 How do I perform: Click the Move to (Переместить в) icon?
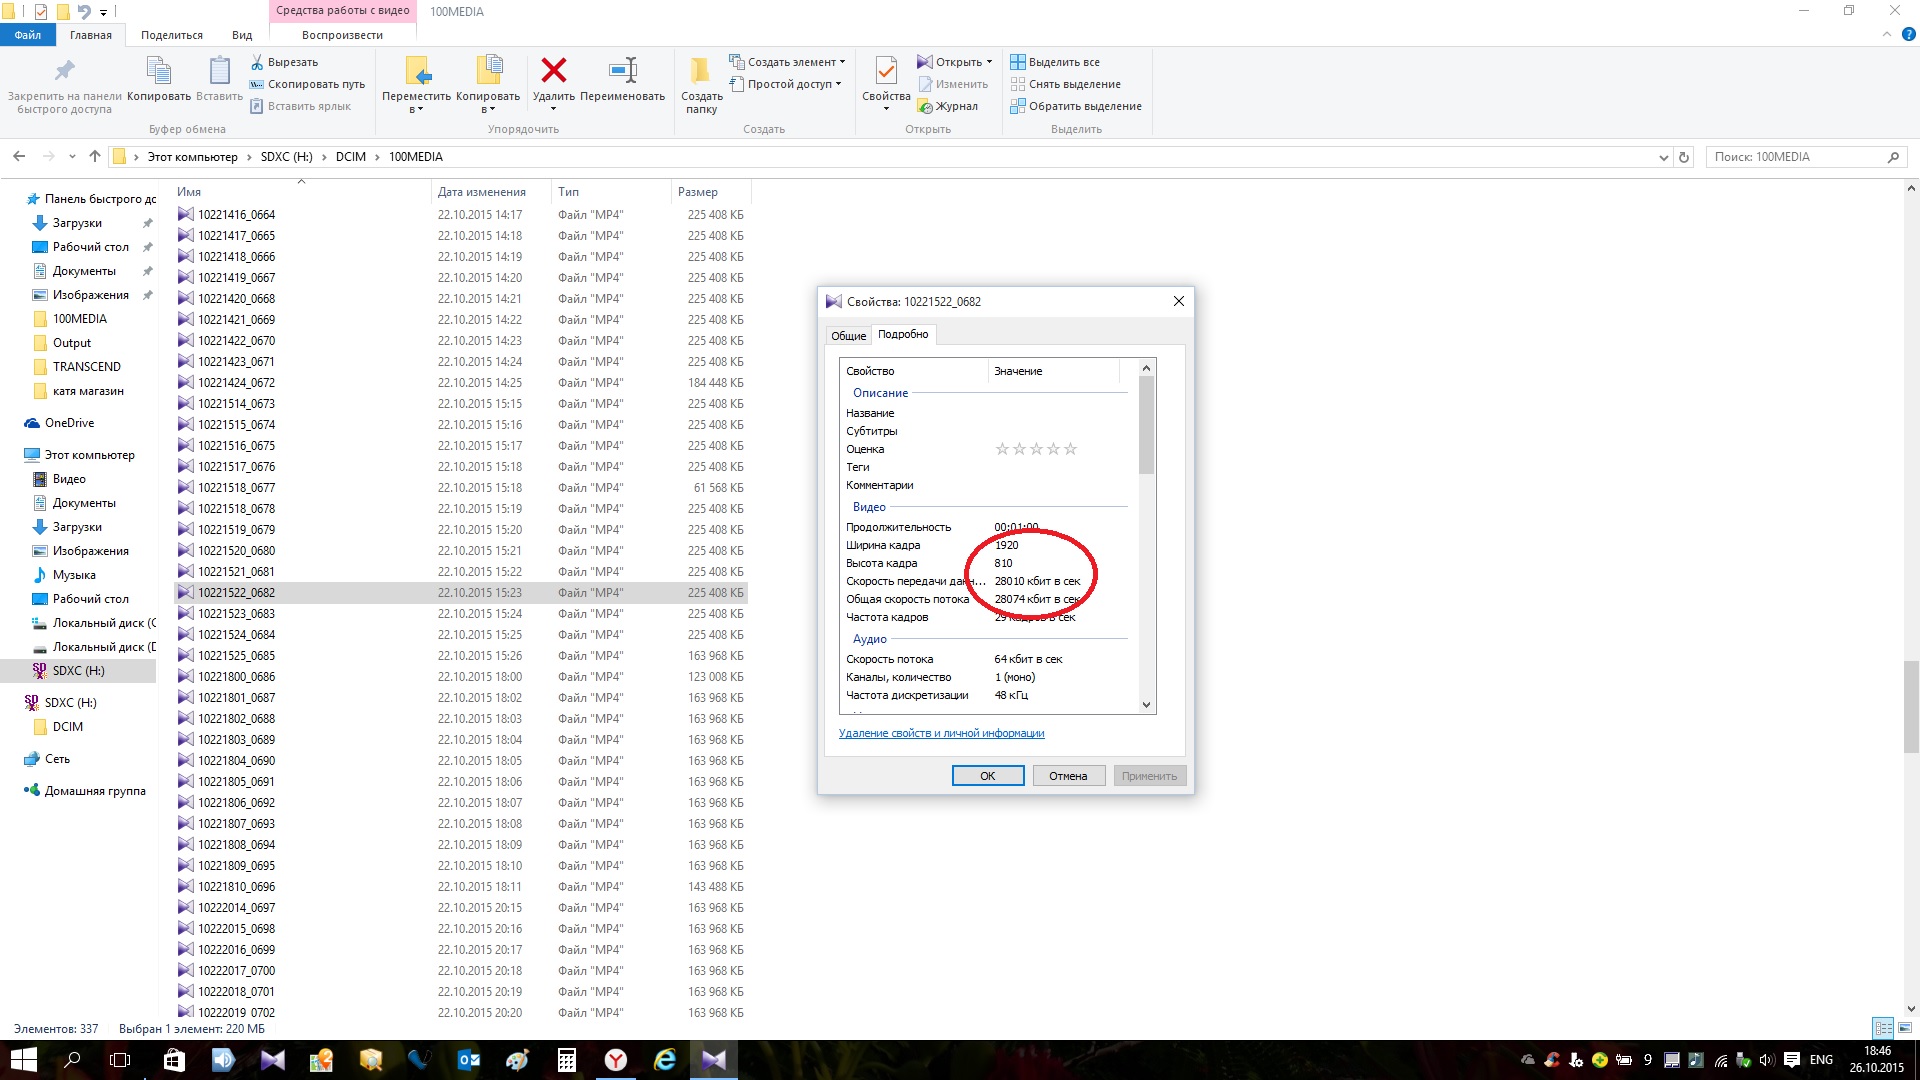pos(416,71)
